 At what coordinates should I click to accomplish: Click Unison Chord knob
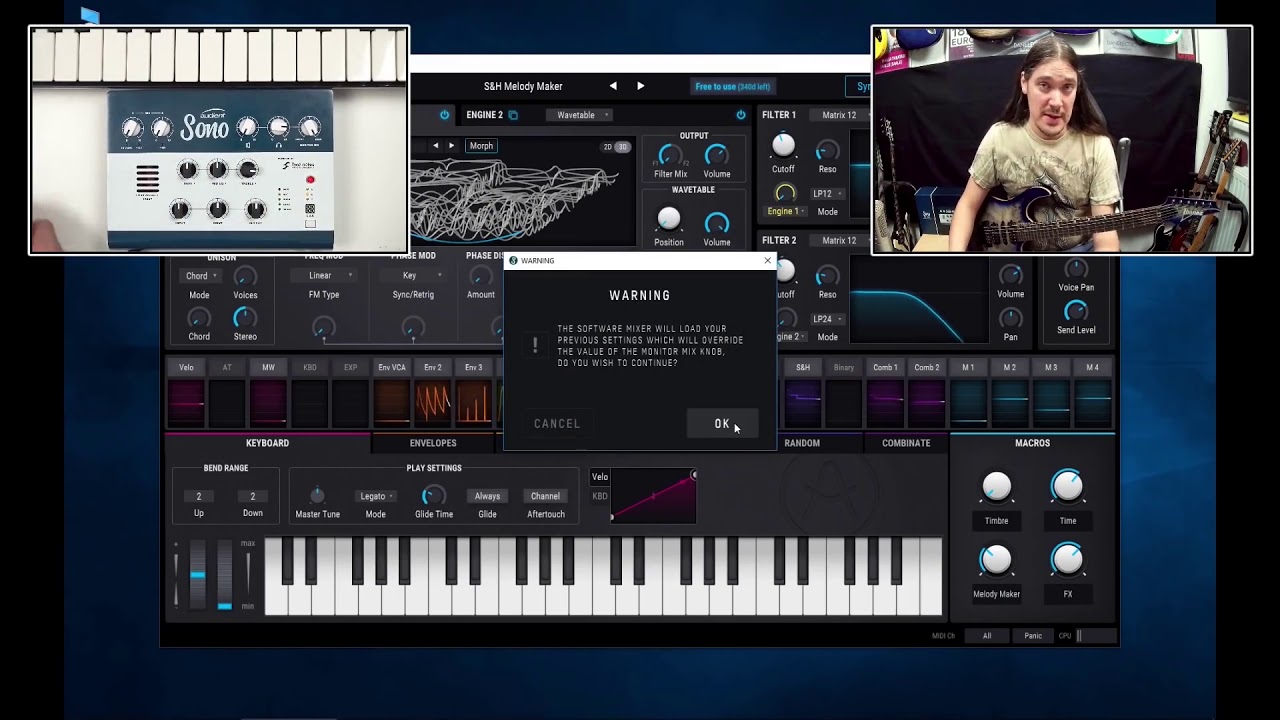(199, 318)
